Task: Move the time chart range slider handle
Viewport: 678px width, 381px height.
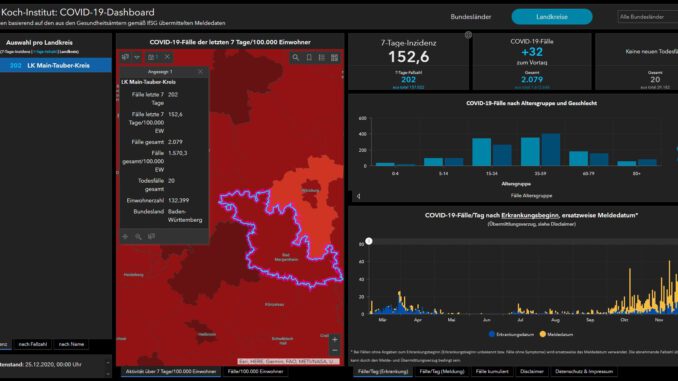Action: [x=369, y=241]
